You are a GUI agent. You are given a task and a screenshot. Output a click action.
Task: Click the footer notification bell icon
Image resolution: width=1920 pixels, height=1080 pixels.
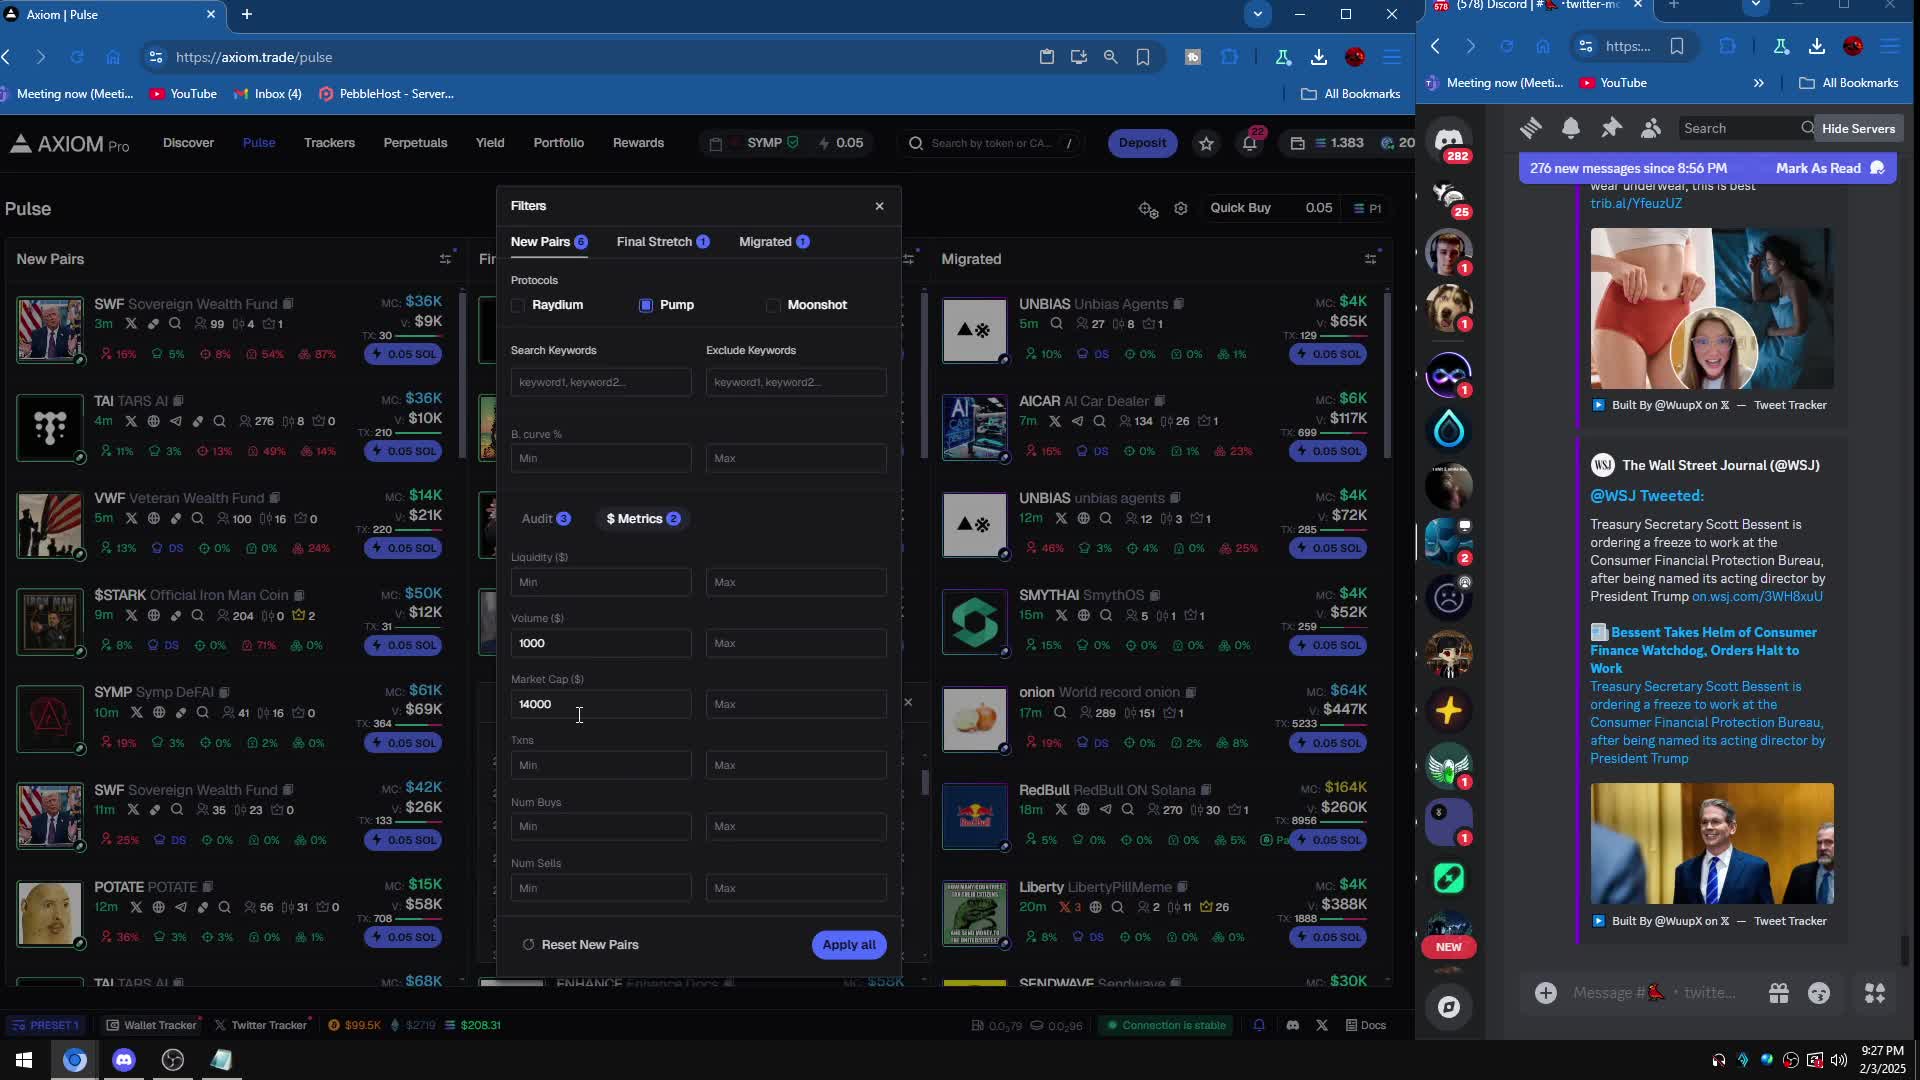pos(1259,1025)
